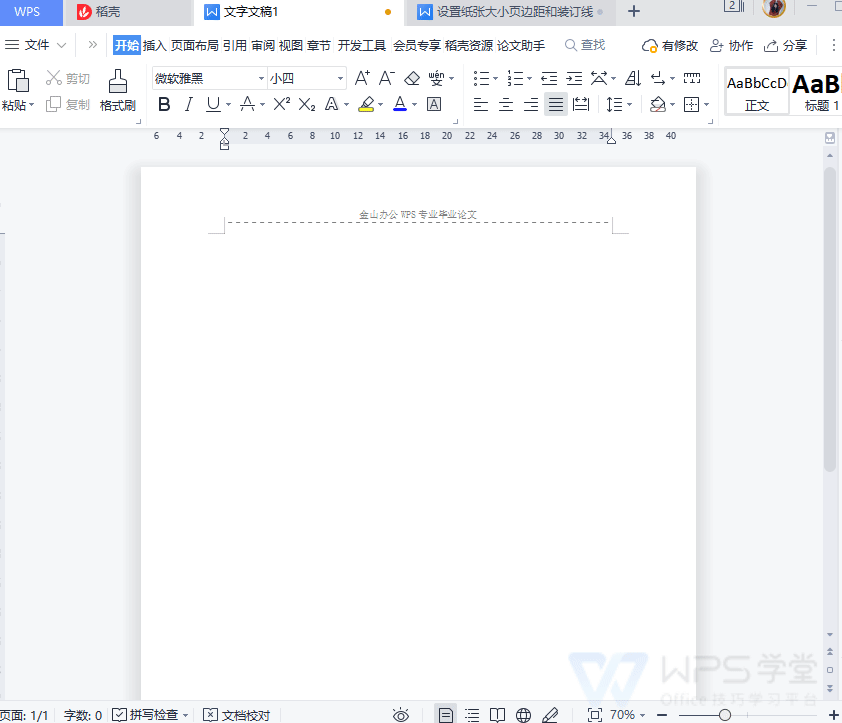Open the pinyin guide (拼音指南) tool
This screenshot has width=842, height=723.
[437, 78]
